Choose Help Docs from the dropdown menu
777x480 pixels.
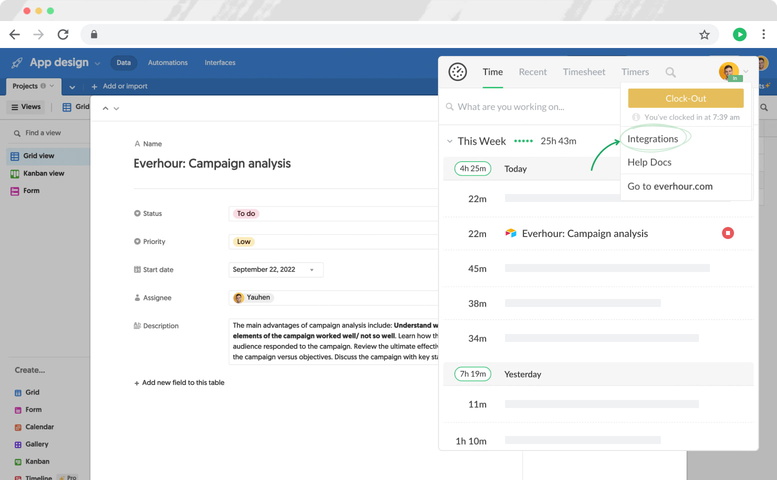coord(649,162)
